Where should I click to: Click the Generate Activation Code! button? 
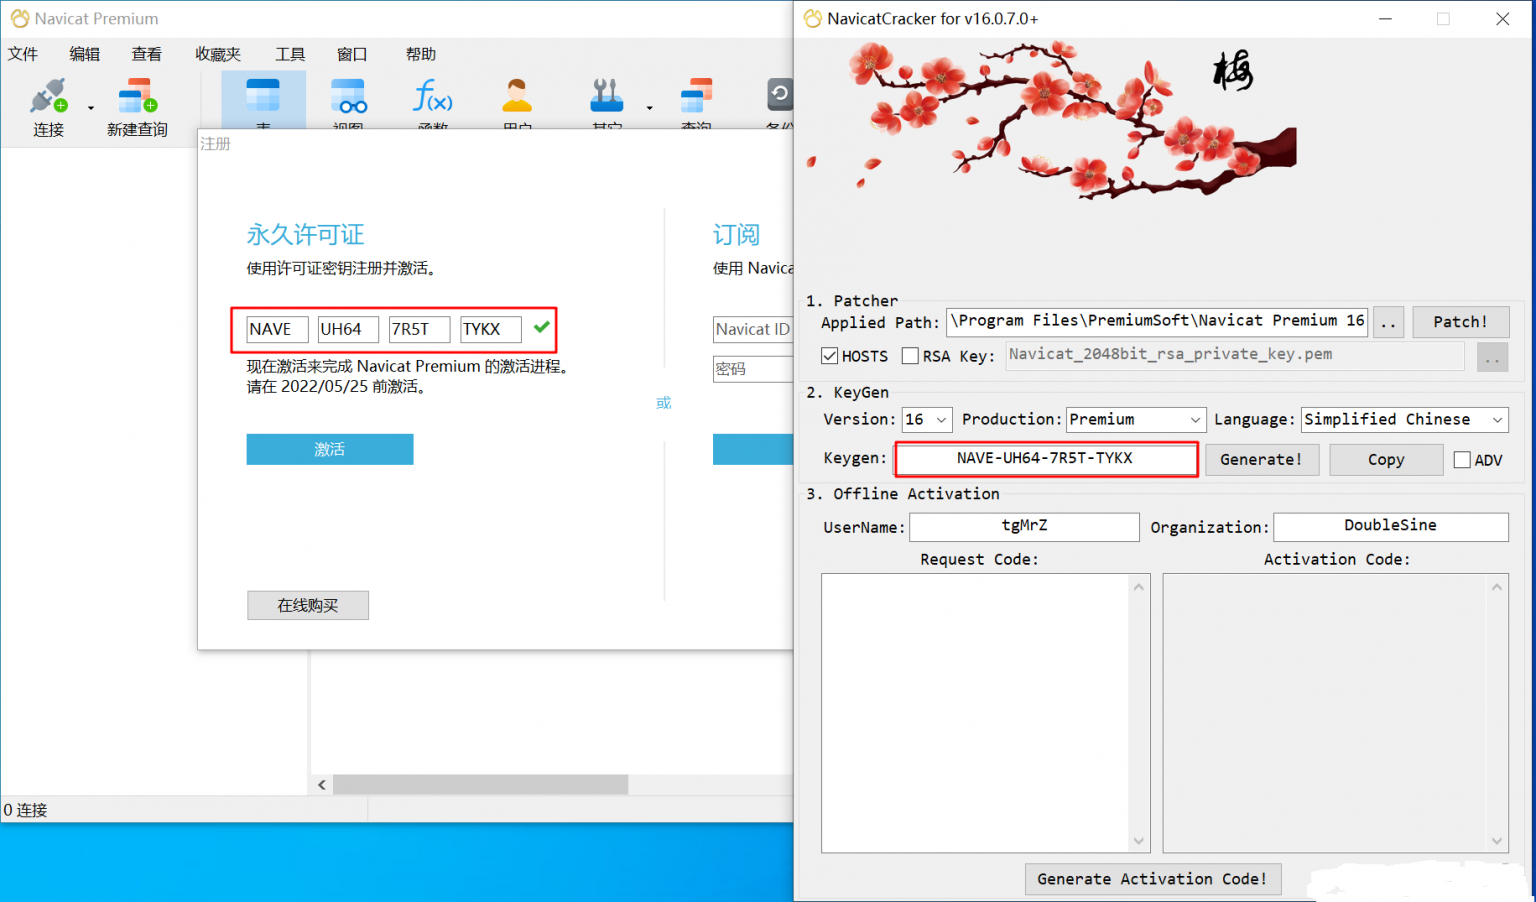(x=1153, y=879)
